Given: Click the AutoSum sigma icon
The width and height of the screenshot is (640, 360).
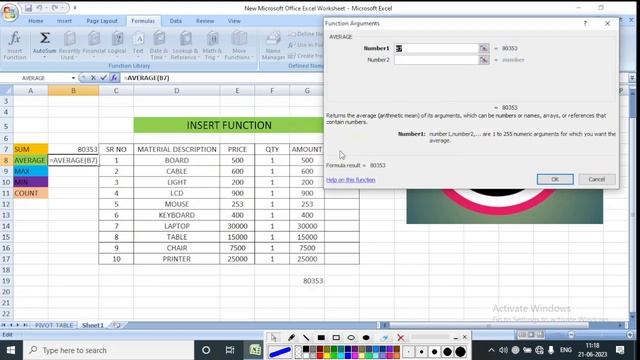Looking at the screenshot, I should 44,38.
